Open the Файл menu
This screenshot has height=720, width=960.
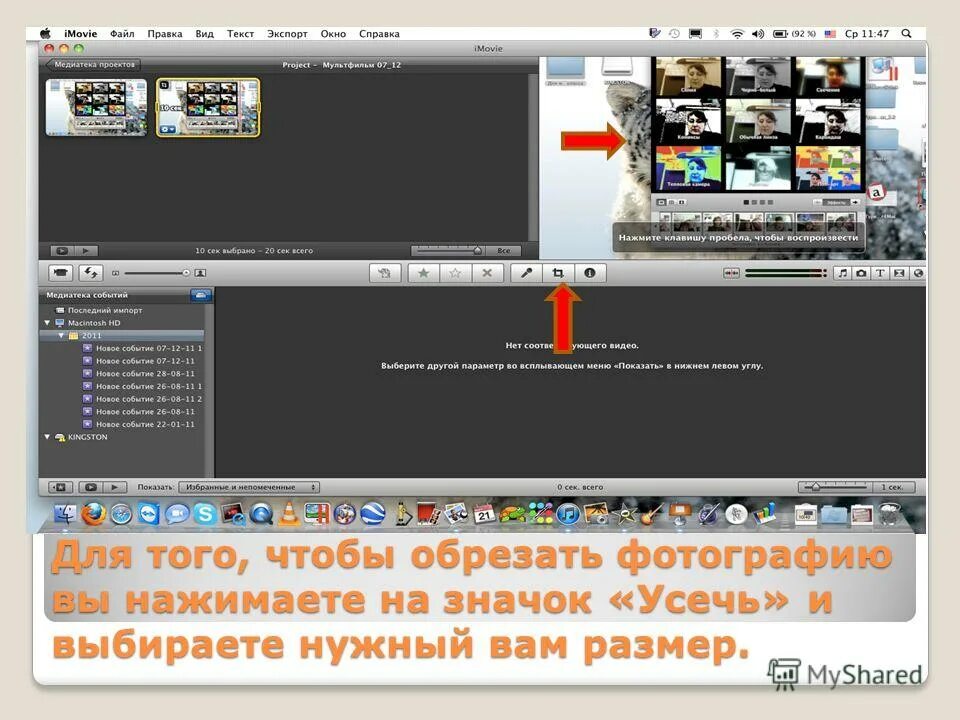pos(122,34)
